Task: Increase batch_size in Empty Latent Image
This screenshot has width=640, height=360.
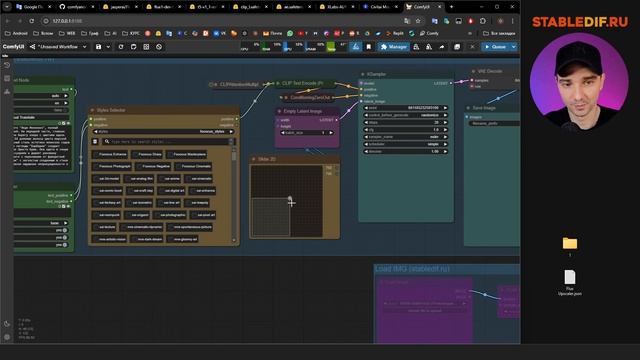Action: pos(331,133)
